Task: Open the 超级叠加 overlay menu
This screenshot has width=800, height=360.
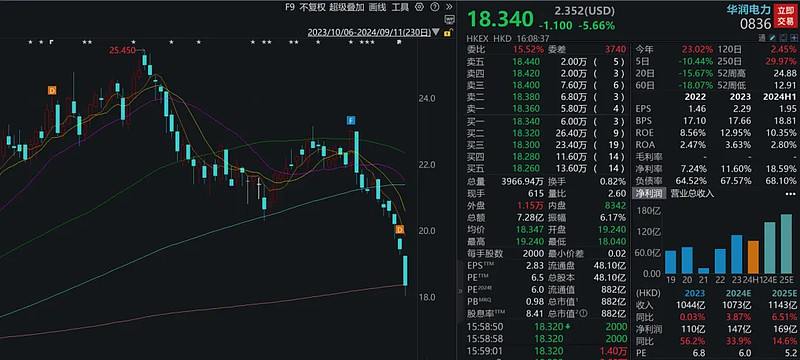Action: click(347, 7)
